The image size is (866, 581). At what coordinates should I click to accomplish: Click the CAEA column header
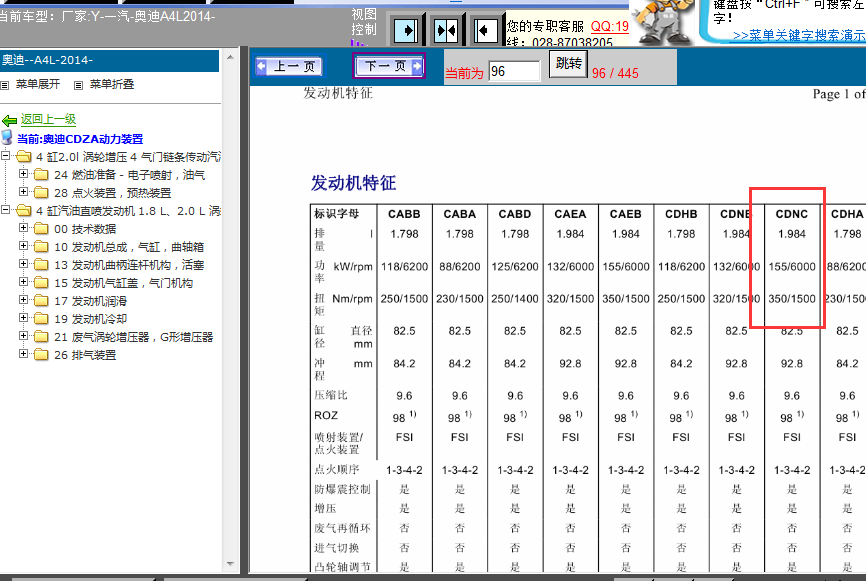(570, 214)
